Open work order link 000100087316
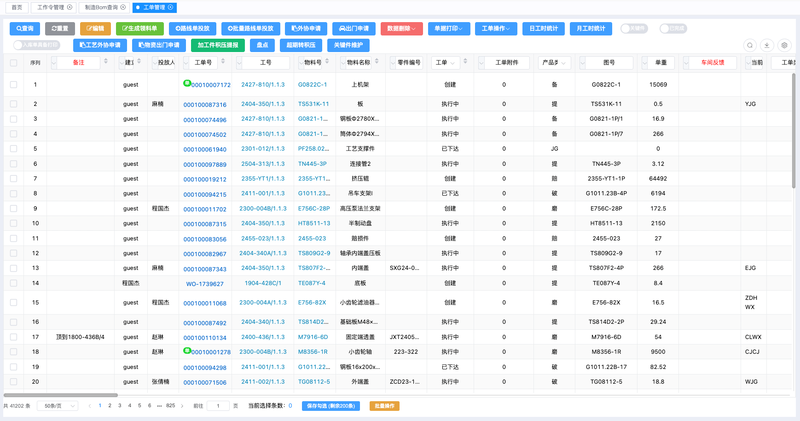Image resolution: width=800 pixels, height=421 pixels. (x=205, y=105)
